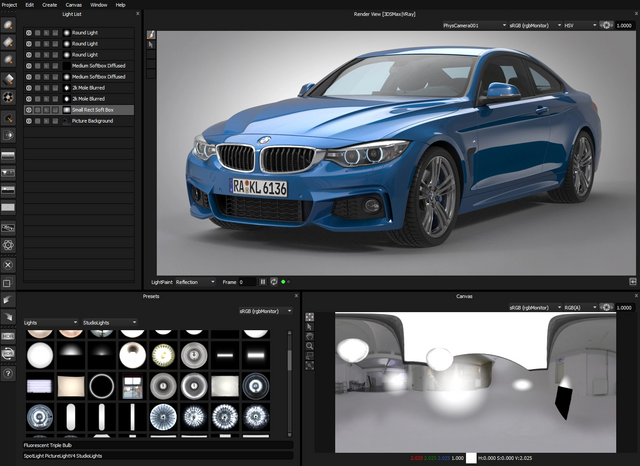Open the Edit menu

click(29, 5)
